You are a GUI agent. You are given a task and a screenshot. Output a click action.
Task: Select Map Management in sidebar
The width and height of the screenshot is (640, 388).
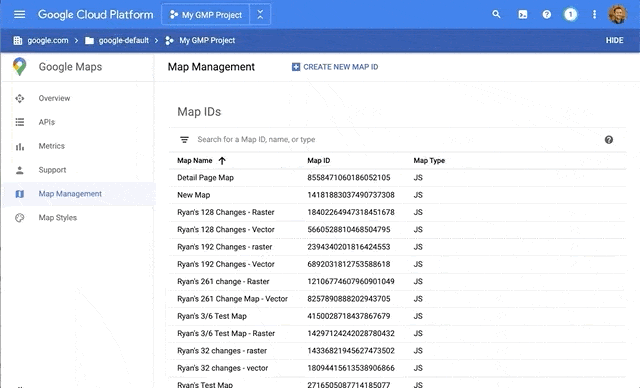pyautogui.click(x=70, y=194)
